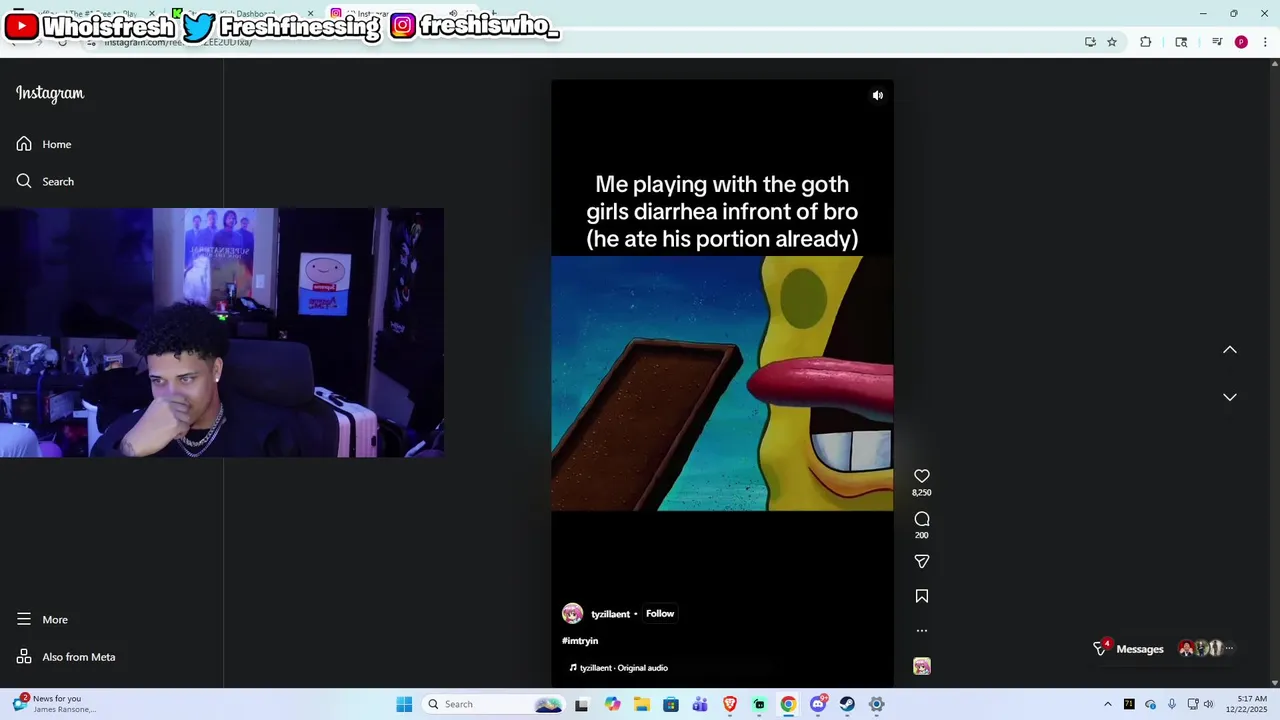Open Discord from the taskbar
Viewport: 1280px width, 720px height.
[818, 704]
